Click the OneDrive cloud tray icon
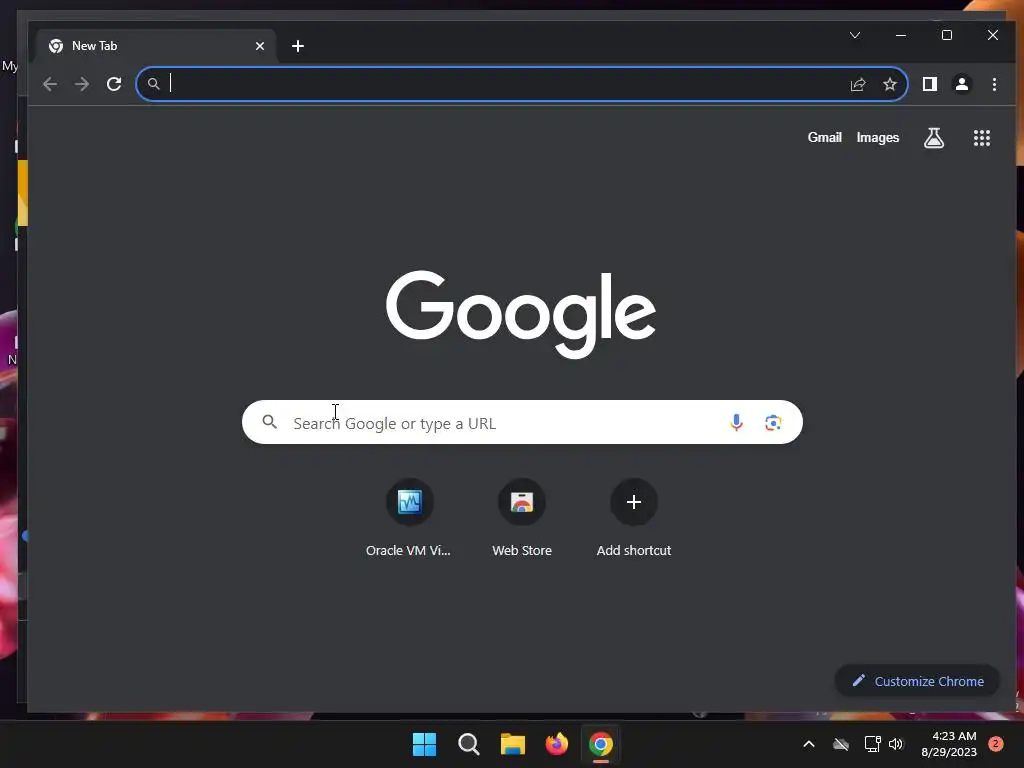This screenshot has height=768, width=1024. [841, 744]
